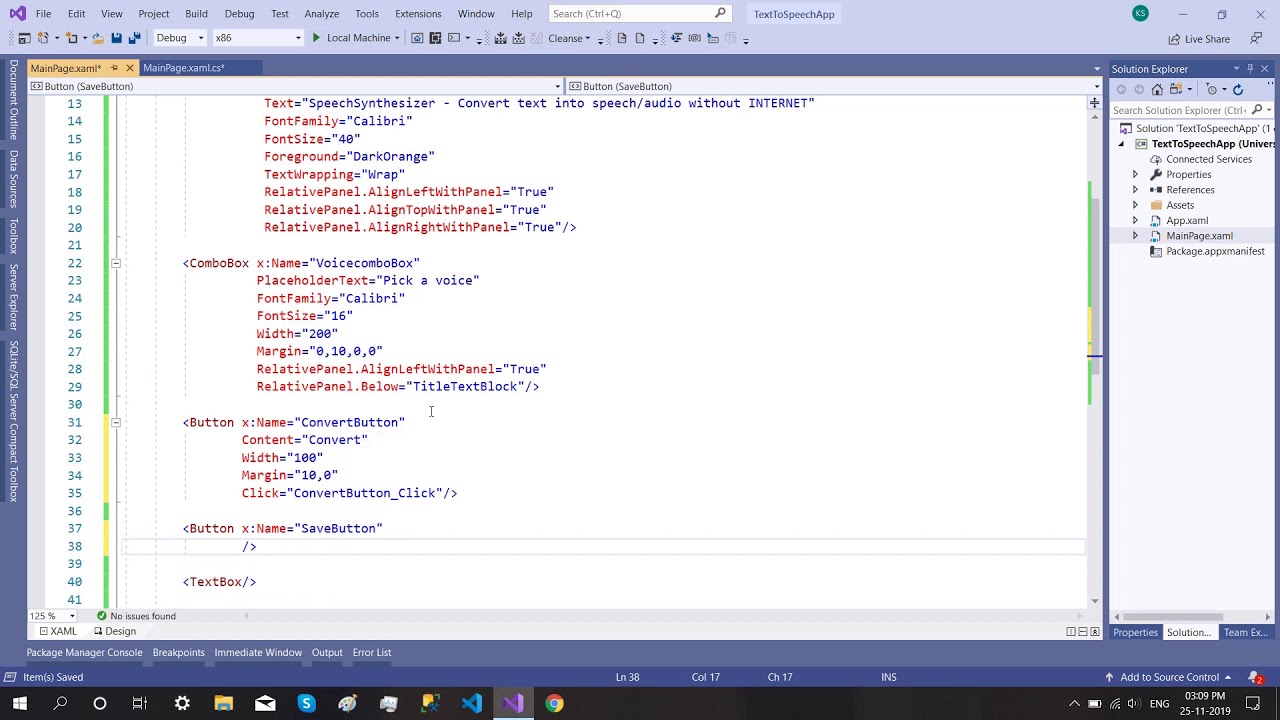The height and width of the screenshot is (720, 1280).
Task: Expand the References node in Solution Explorer
Action: click(1135, 190)
